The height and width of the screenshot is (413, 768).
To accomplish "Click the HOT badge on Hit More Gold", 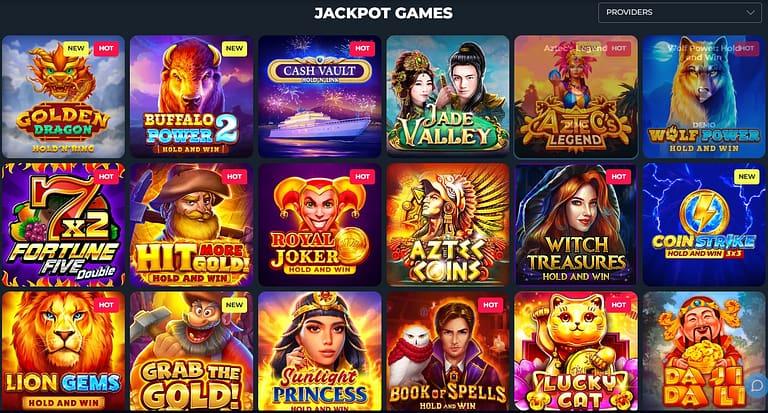I will point(234,177).
